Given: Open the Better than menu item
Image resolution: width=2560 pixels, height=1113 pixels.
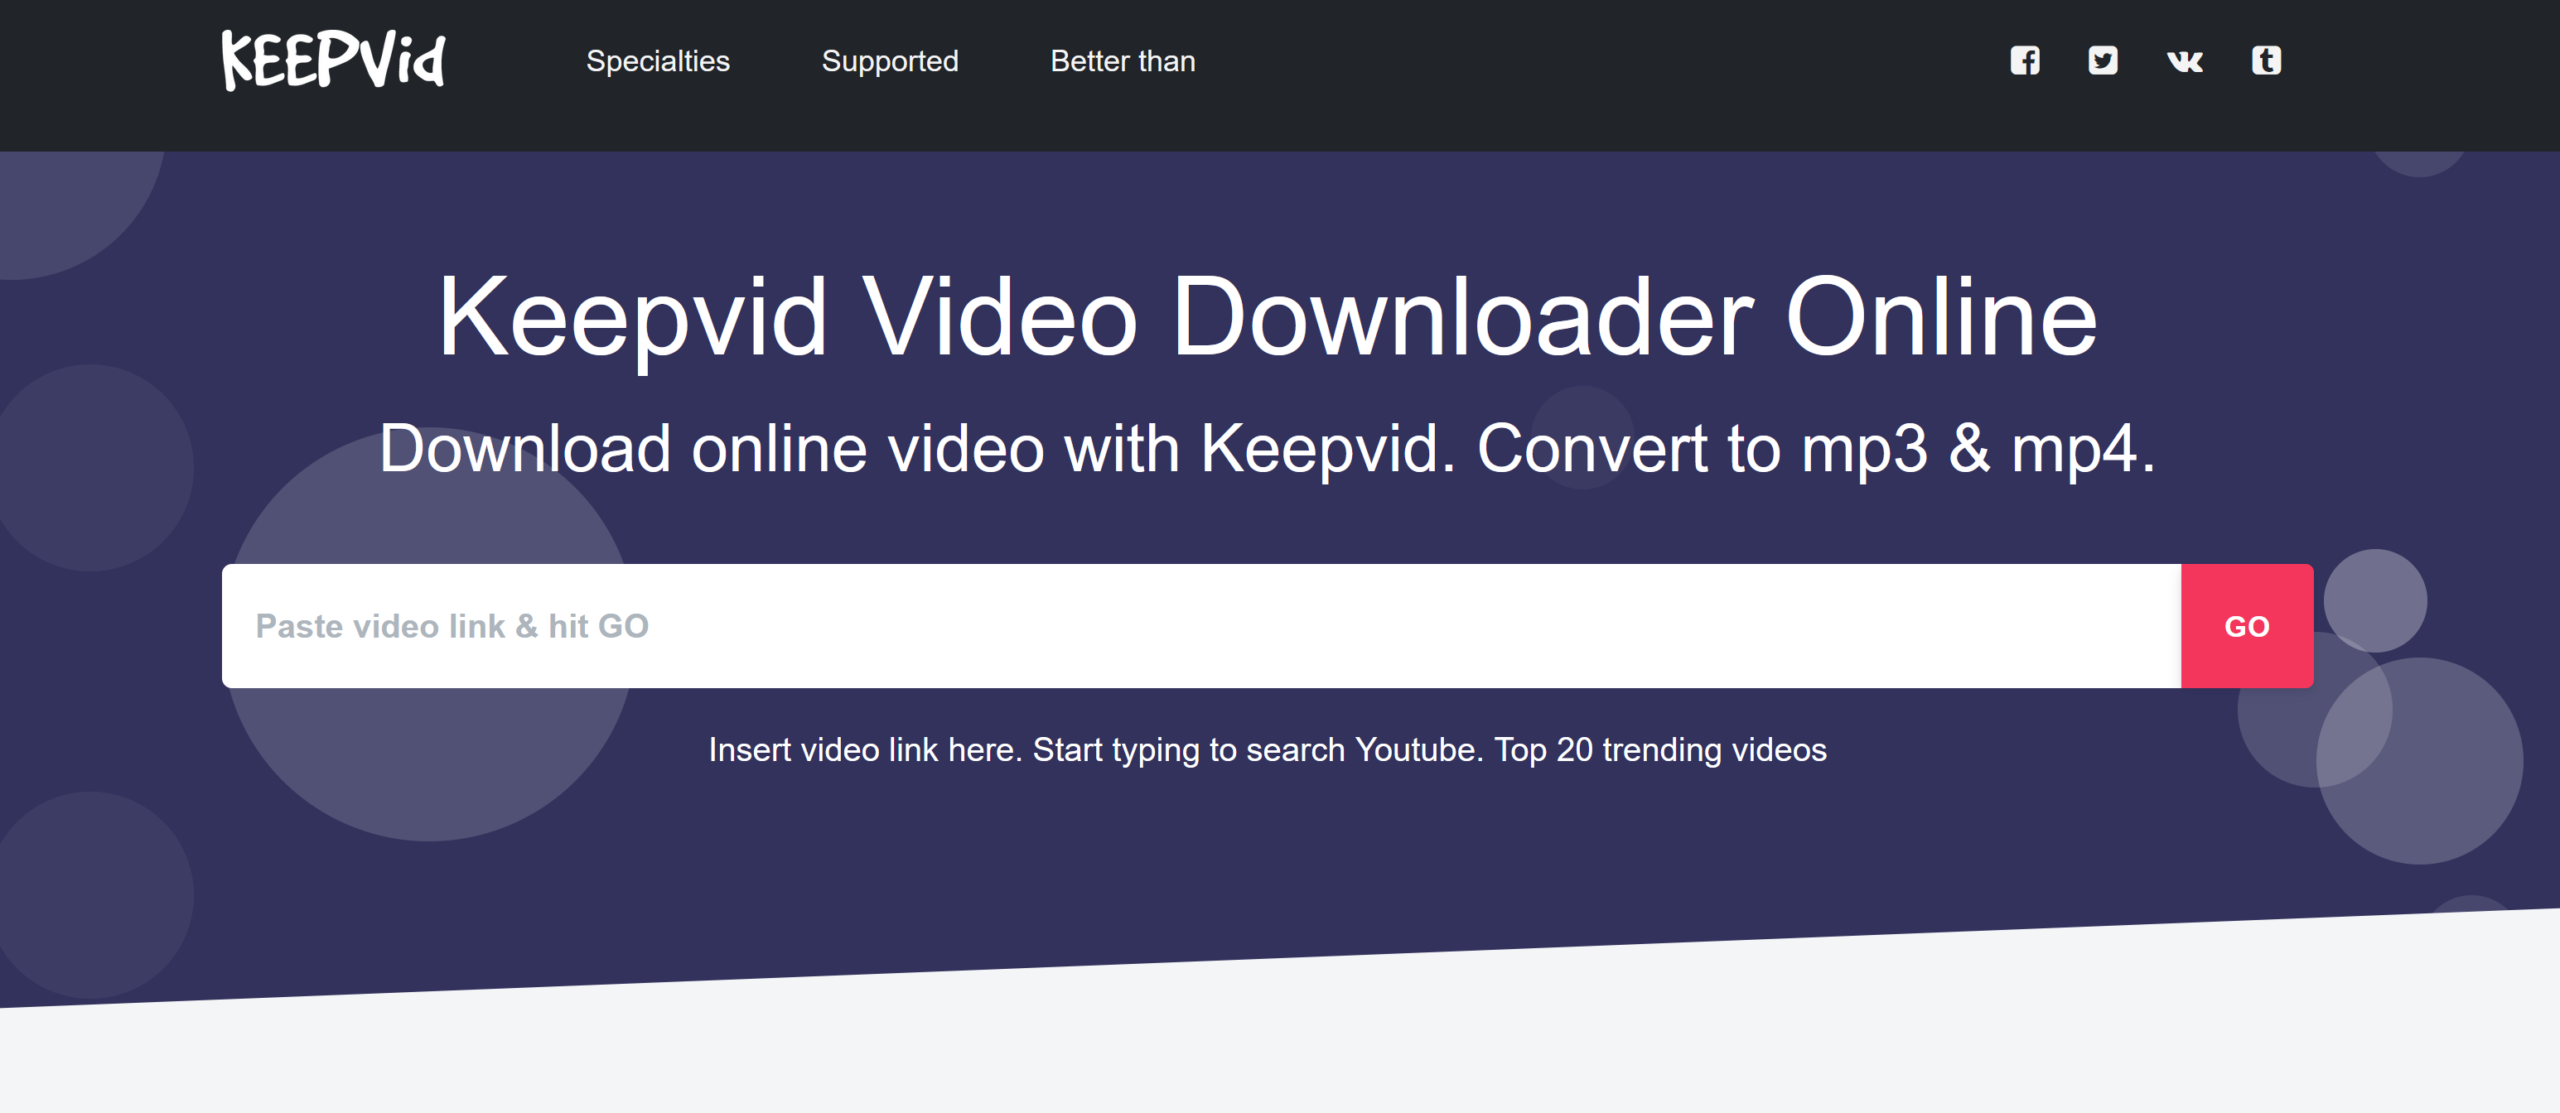Looking at the screenshot, I should pyautogui.click(x=1123, y=61).
